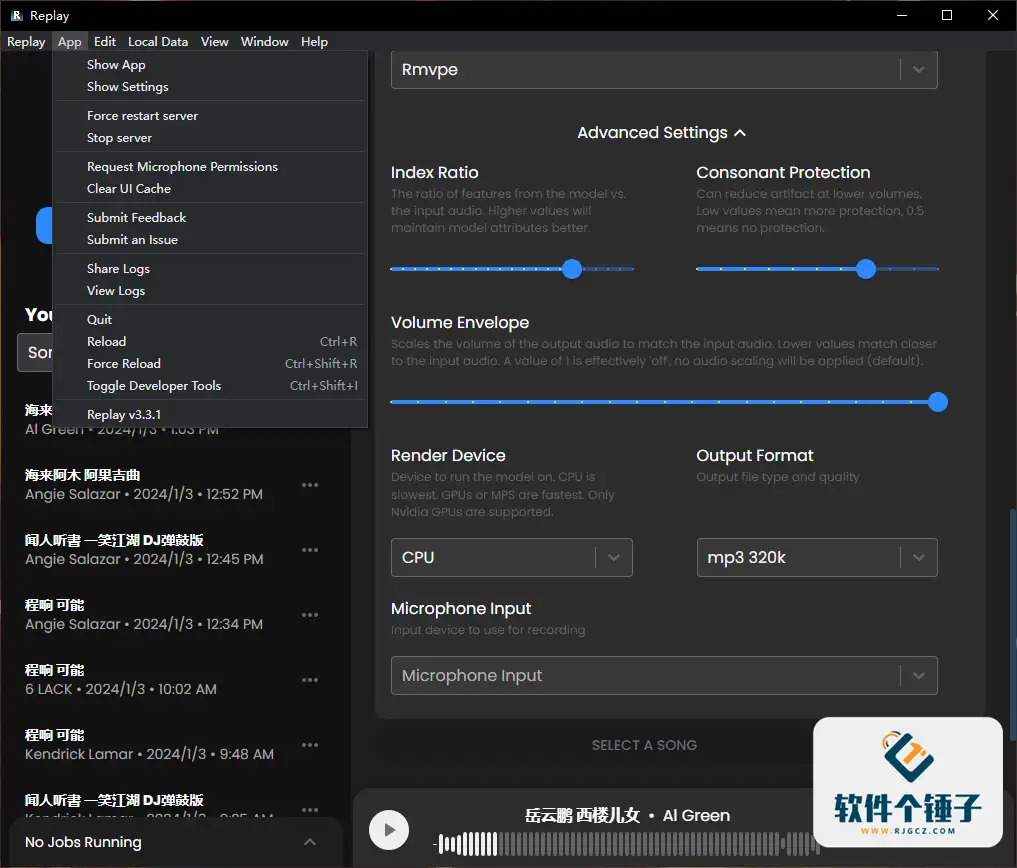Viewport: 1017px width, 868px height.
Task: Adjust the Consonant Protection slider handle
Action: tap(866, 269)
